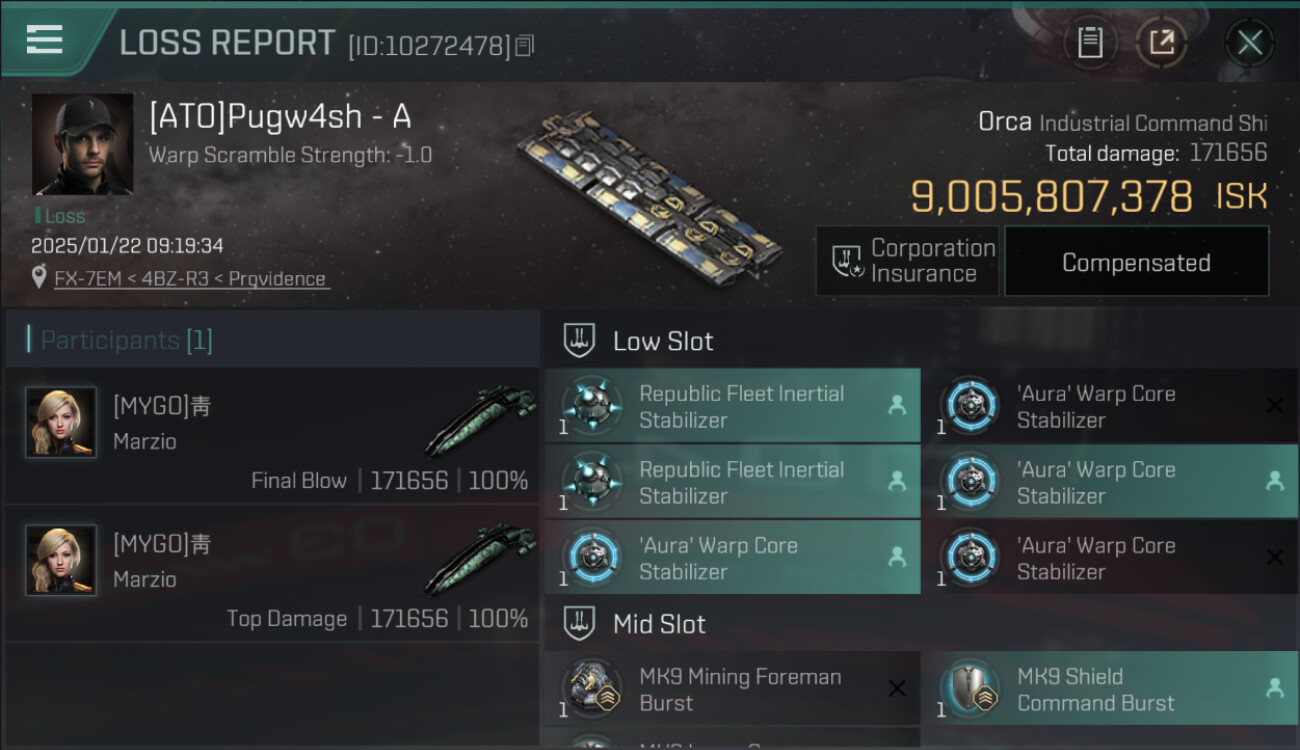Viewport: 1300px width, 750px height.
Task: Open the Final Blow attacker portrait
Action: 61,423
